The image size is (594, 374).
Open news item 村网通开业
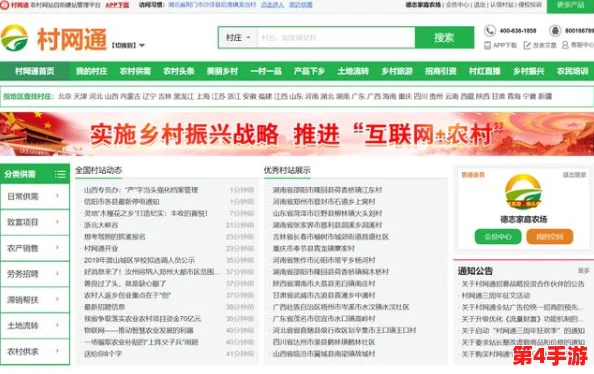pos(101,249)
